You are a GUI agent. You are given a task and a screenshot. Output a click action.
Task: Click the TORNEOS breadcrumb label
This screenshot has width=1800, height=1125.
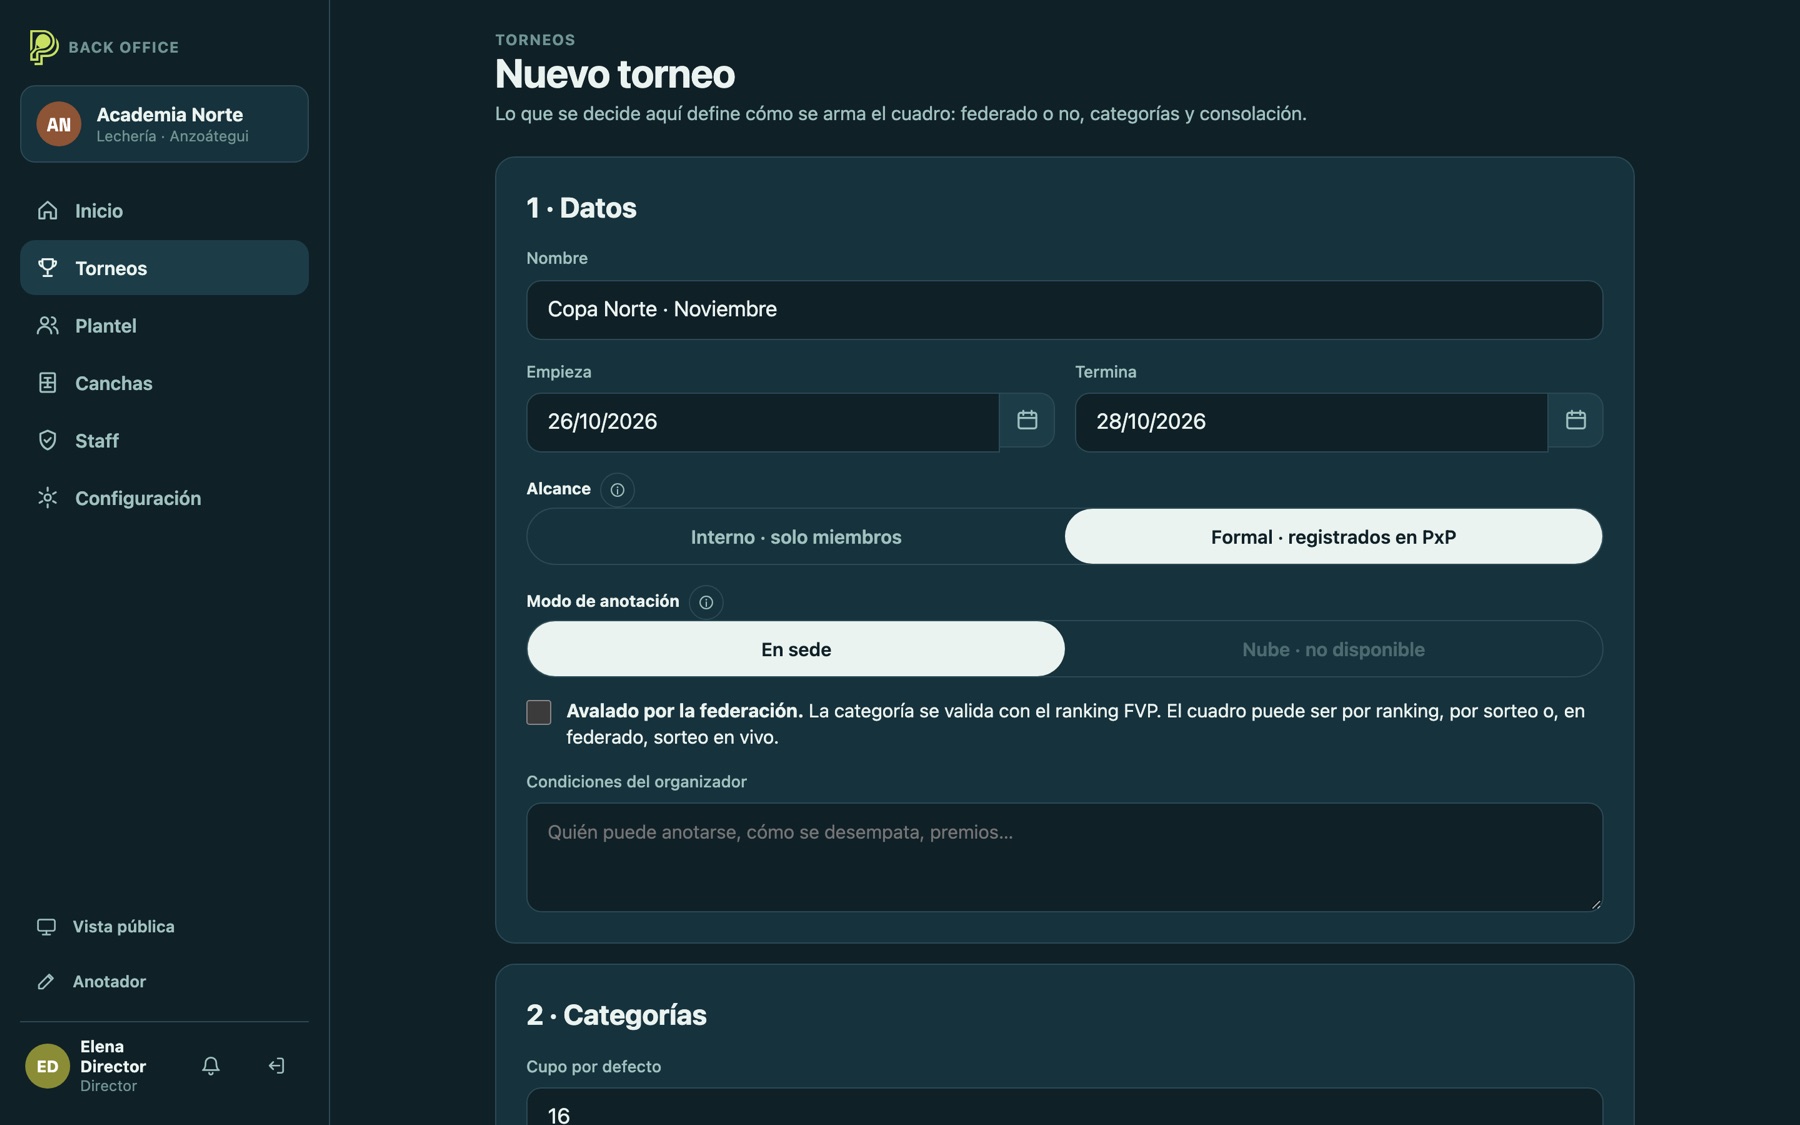(535, 40)
